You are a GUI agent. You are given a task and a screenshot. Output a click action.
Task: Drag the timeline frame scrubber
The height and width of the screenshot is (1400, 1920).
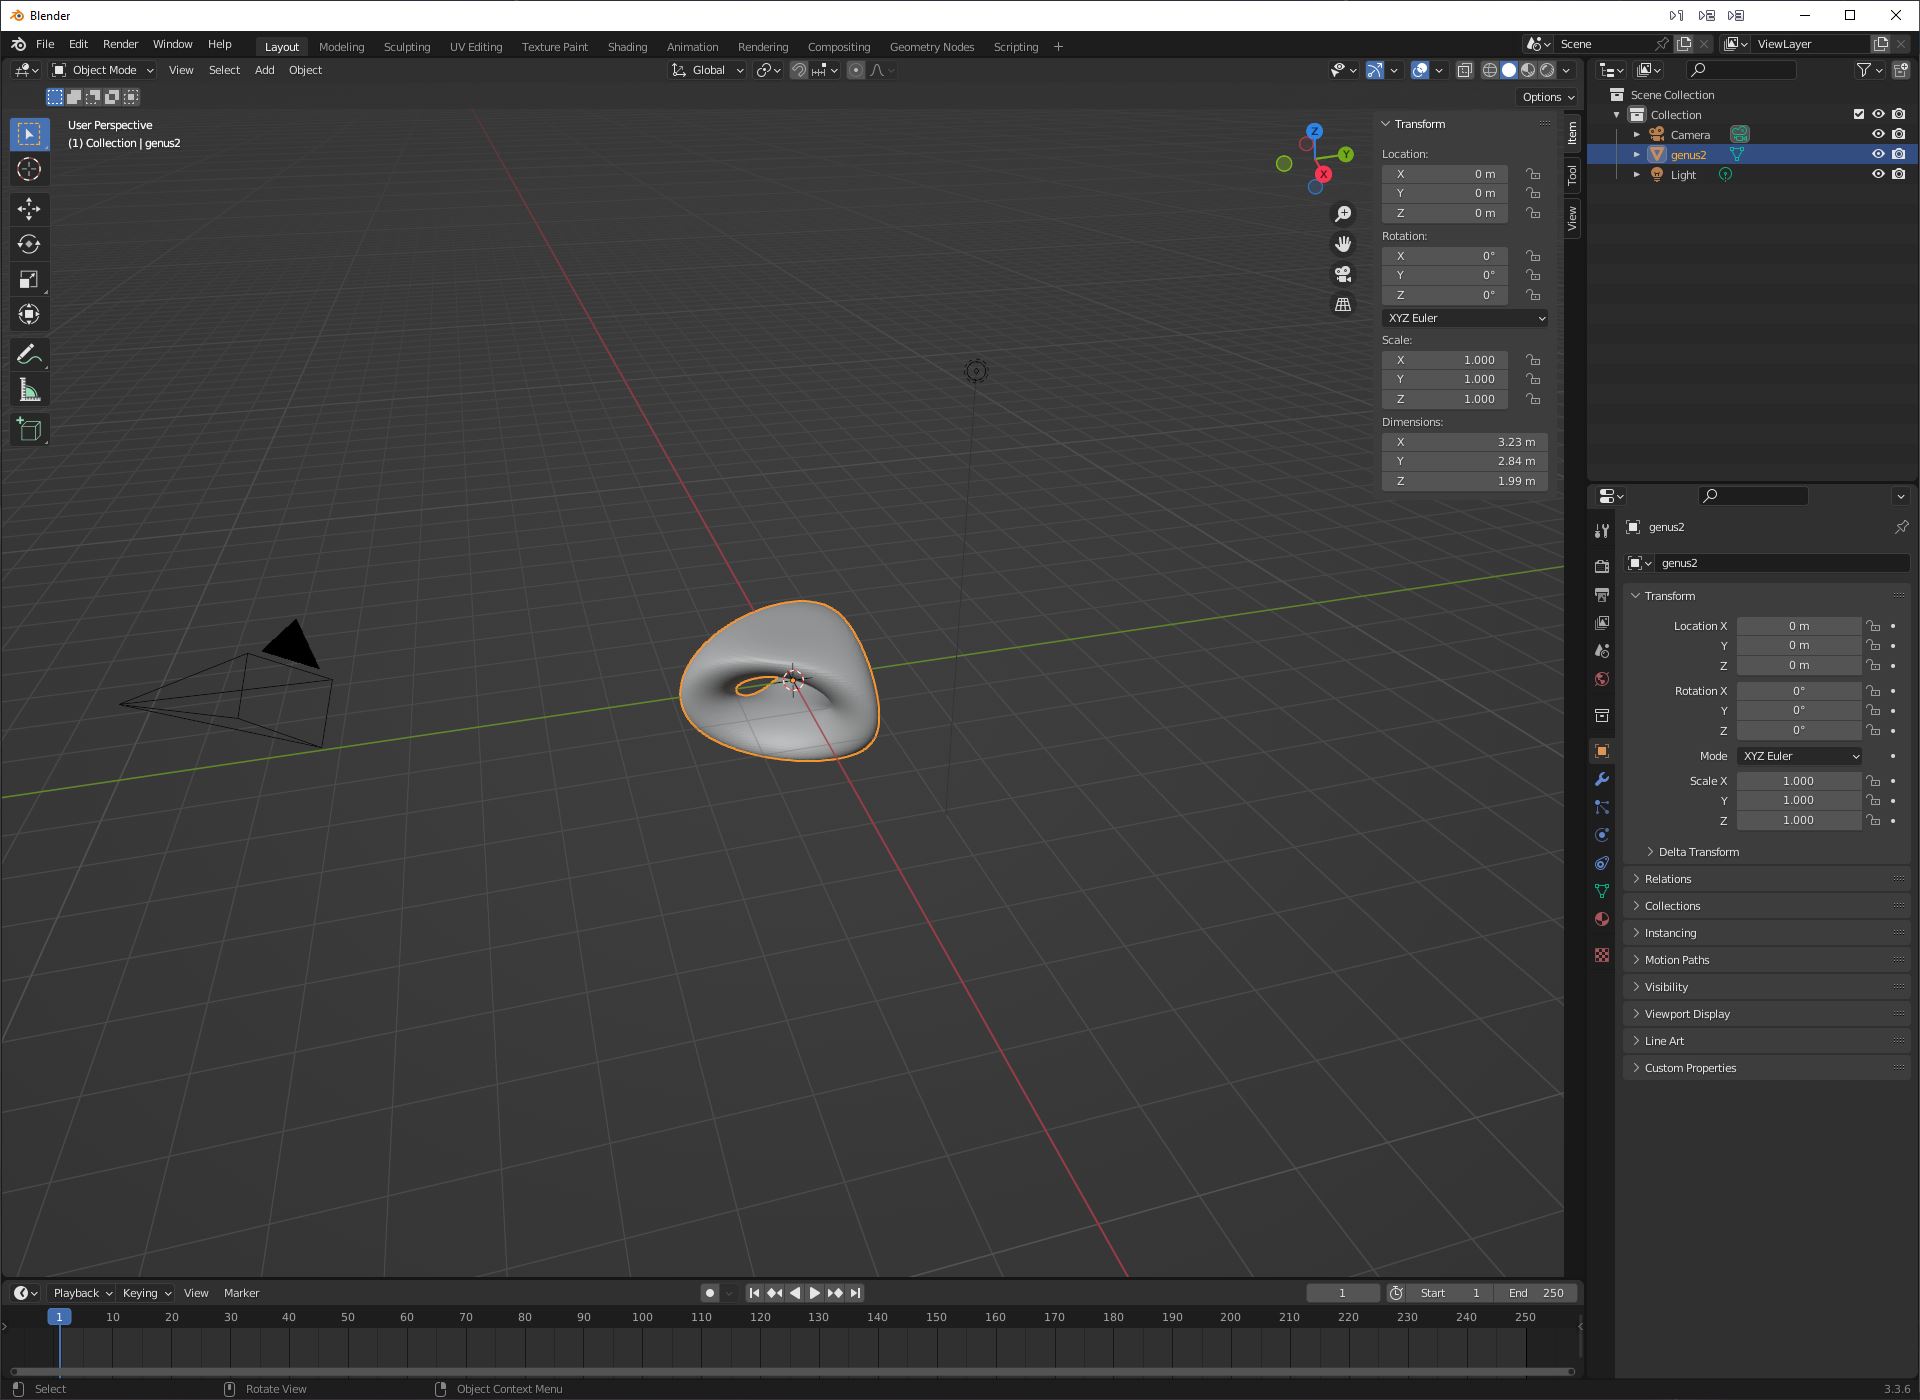(x=60, y=1315)
